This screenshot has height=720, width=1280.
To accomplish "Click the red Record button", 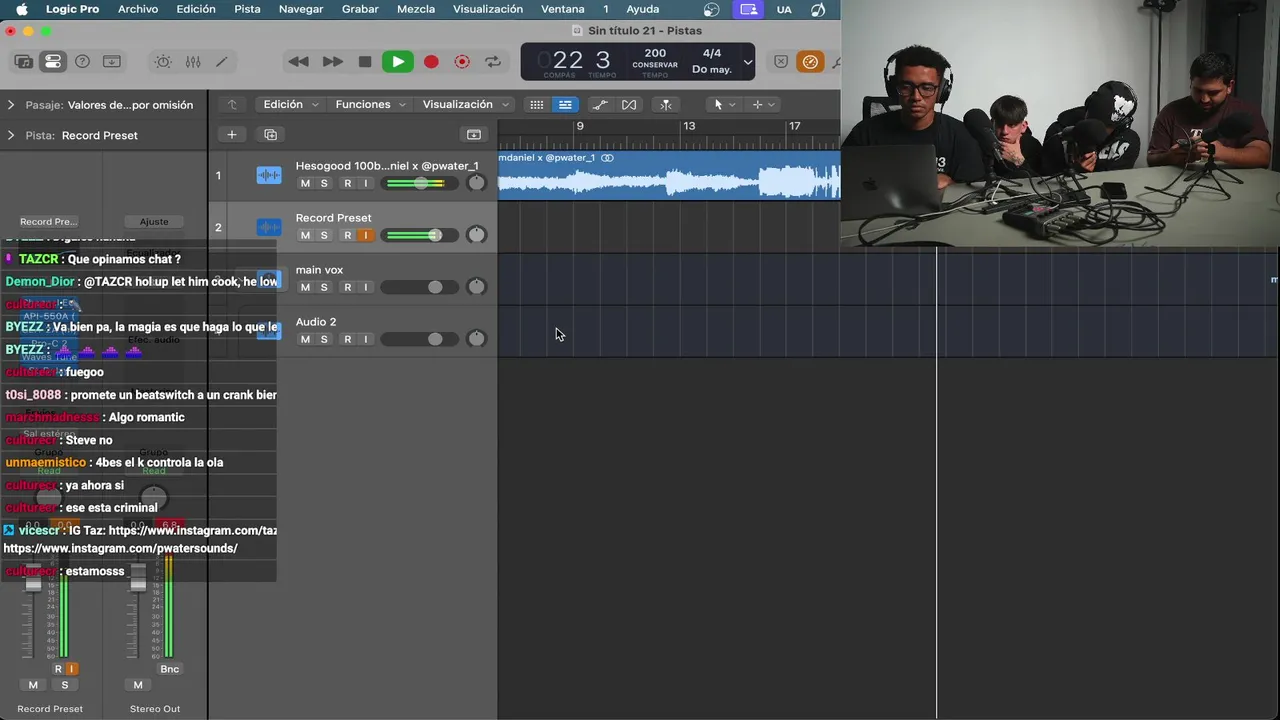I will (x=431, y=62).
